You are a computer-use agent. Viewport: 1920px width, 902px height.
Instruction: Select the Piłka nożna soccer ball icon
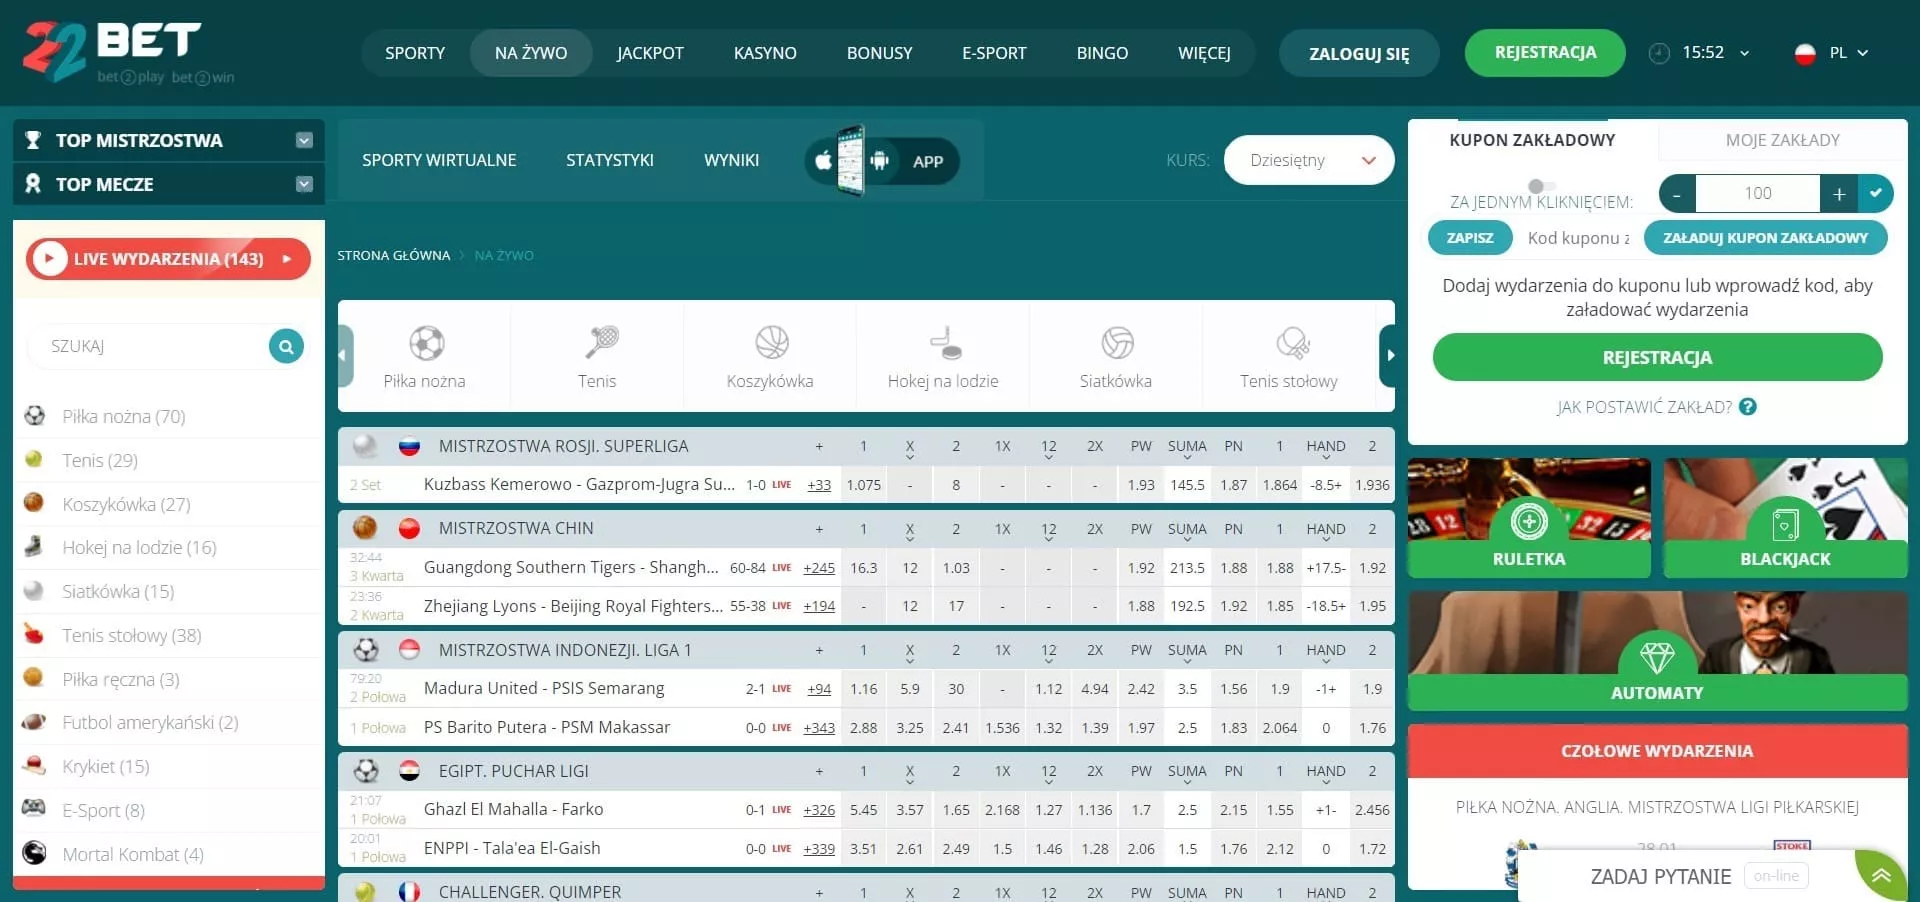point(426,344)
